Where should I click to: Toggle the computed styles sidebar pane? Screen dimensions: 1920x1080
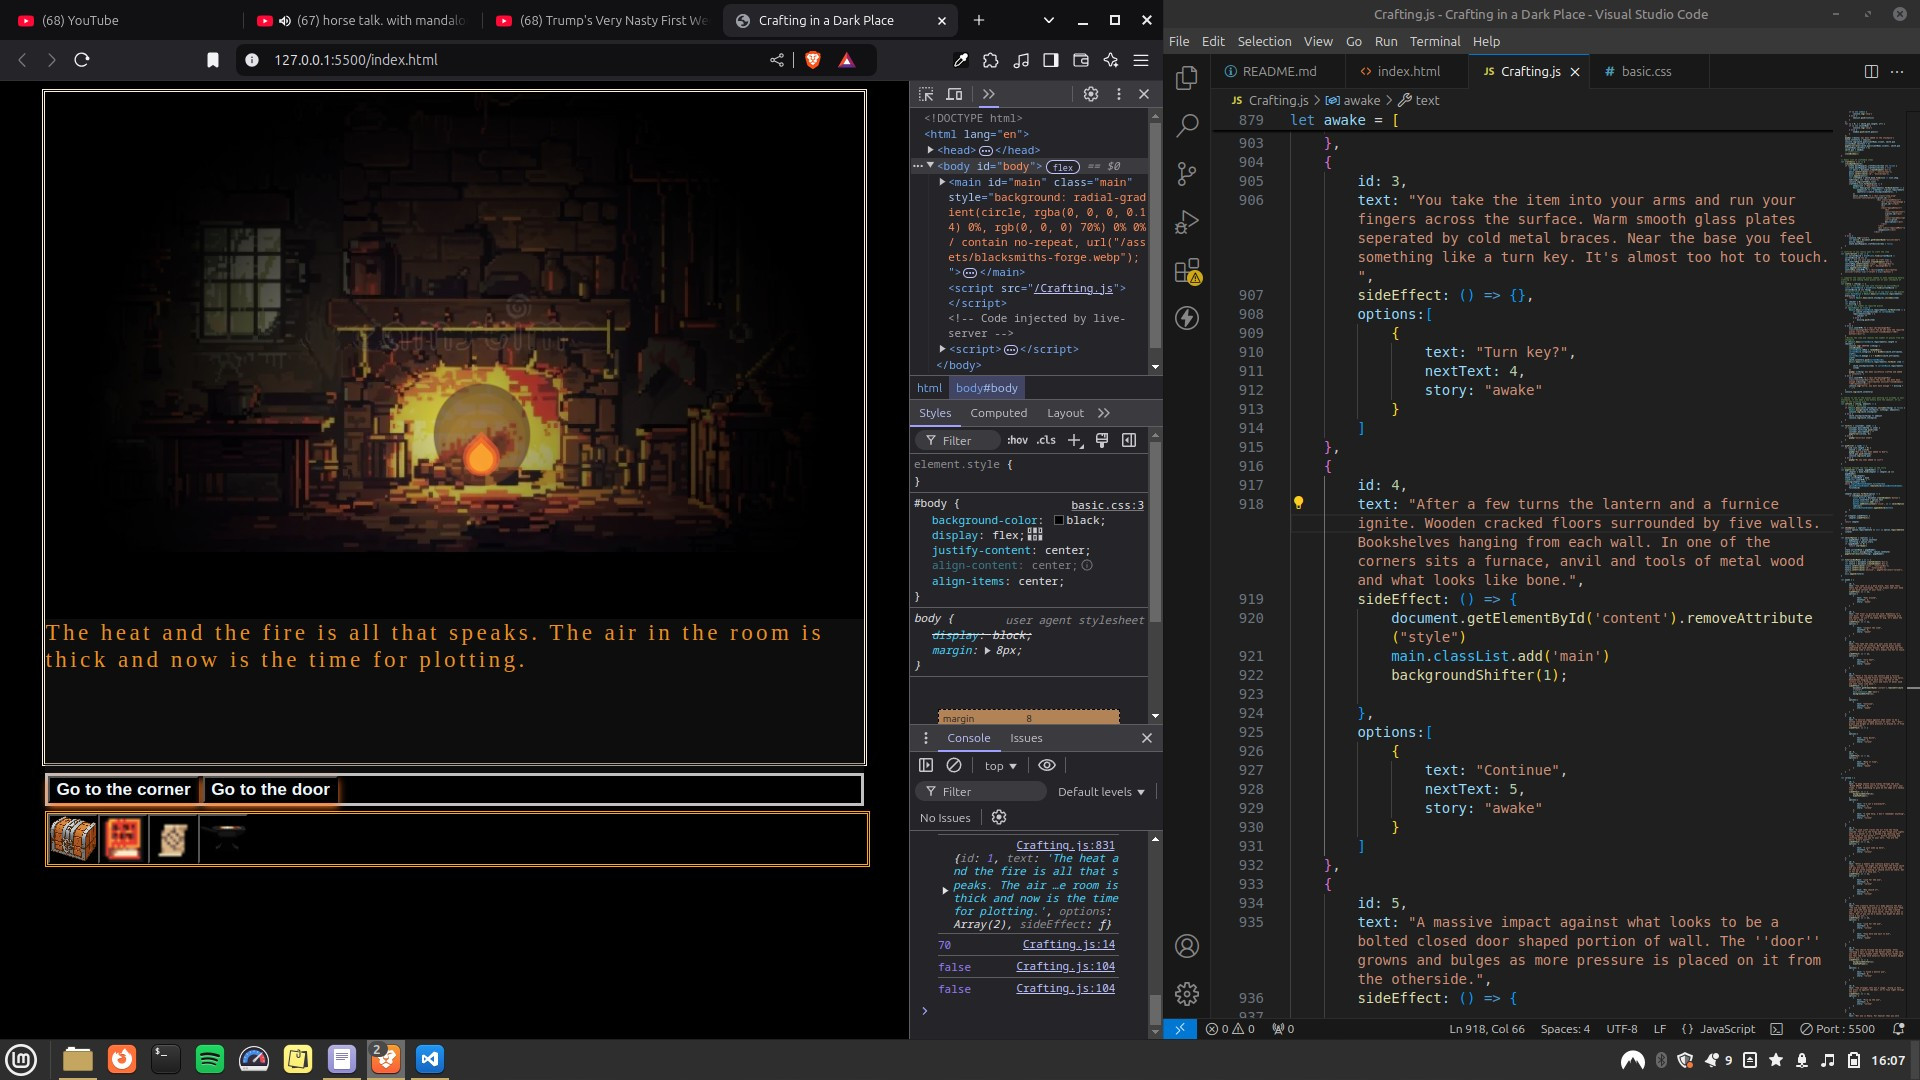[x=1129, y=440]
